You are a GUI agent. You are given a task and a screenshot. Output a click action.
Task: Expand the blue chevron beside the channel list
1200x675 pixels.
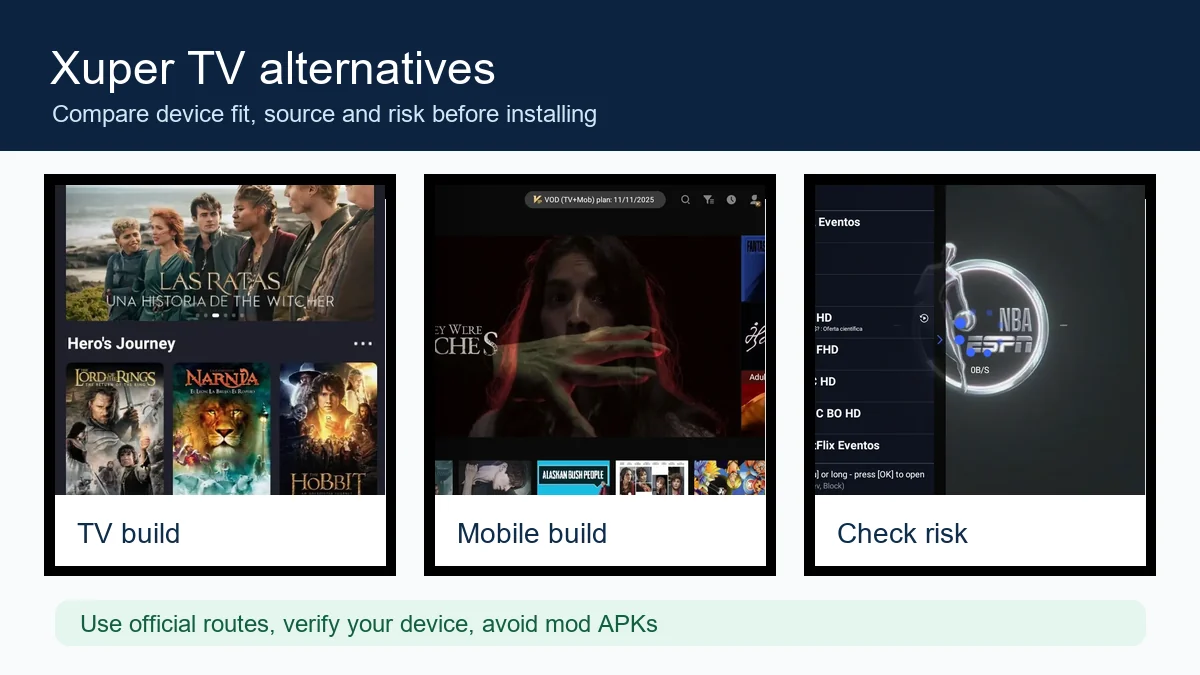click(939, 340)
